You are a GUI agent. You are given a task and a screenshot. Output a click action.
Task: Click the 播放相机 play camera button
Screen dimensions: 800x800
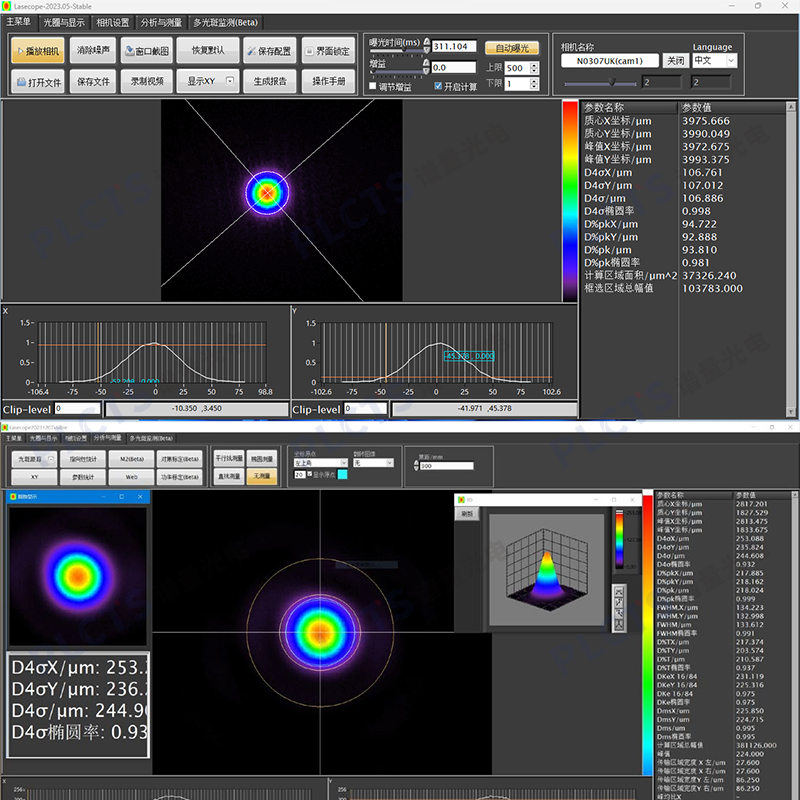37,50
